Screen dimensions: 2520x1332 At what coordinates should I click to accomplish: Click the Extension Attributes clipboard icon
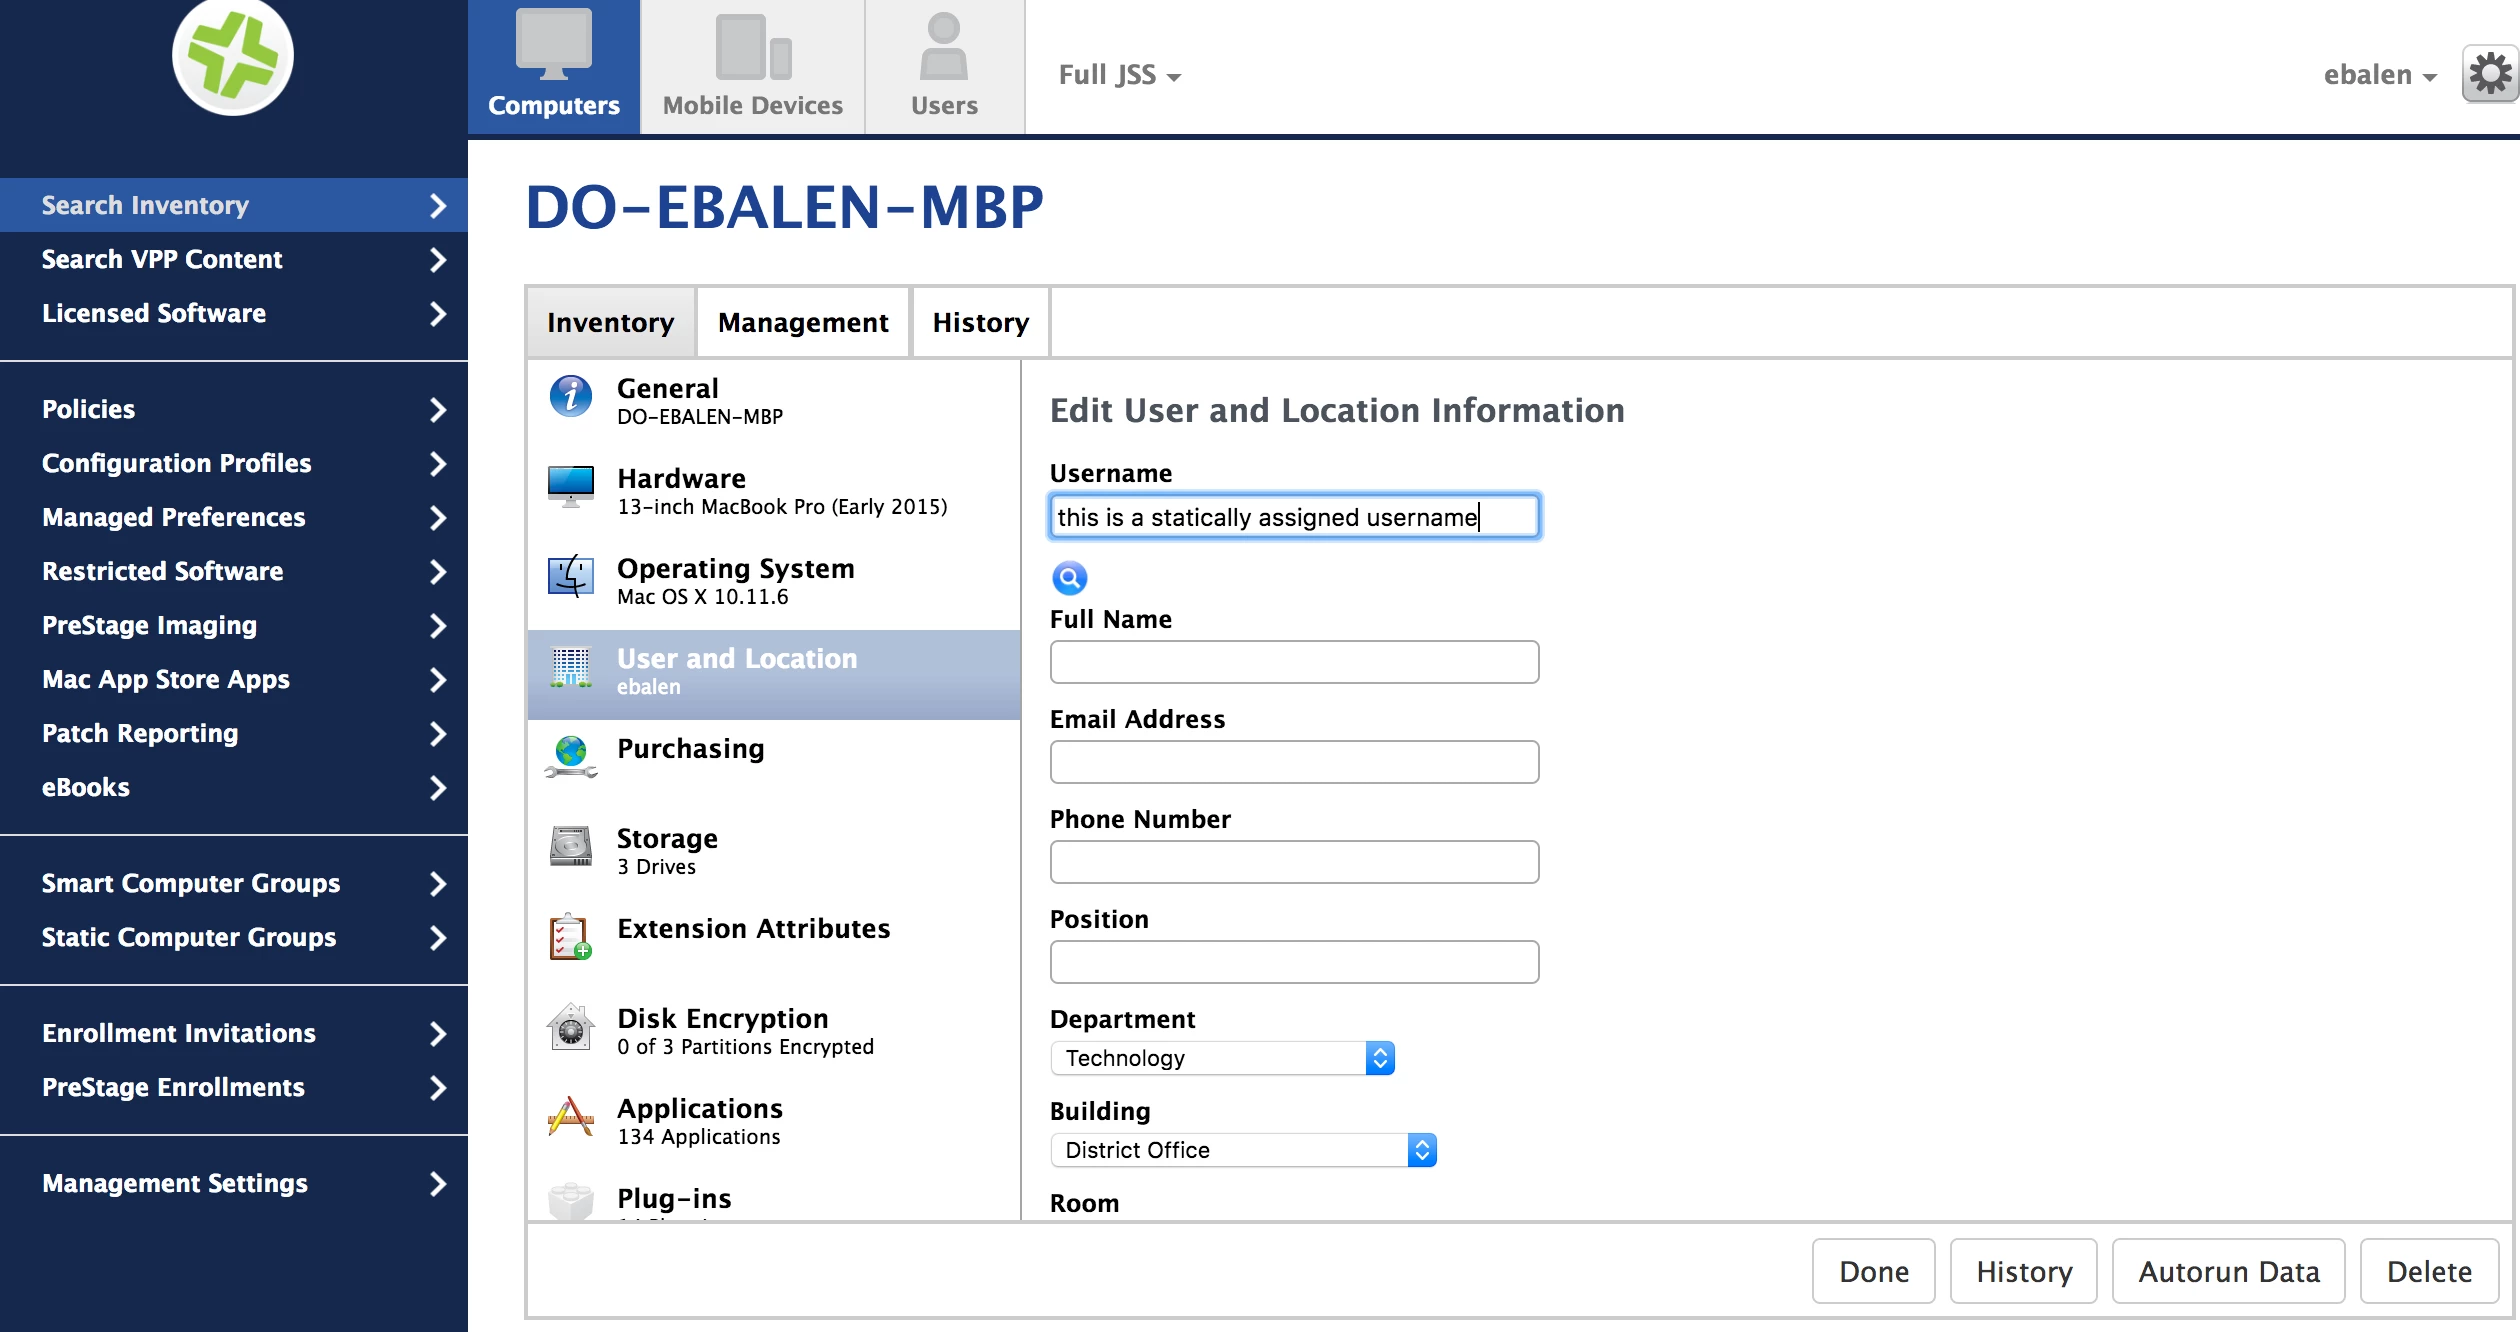tap(571, 937)
